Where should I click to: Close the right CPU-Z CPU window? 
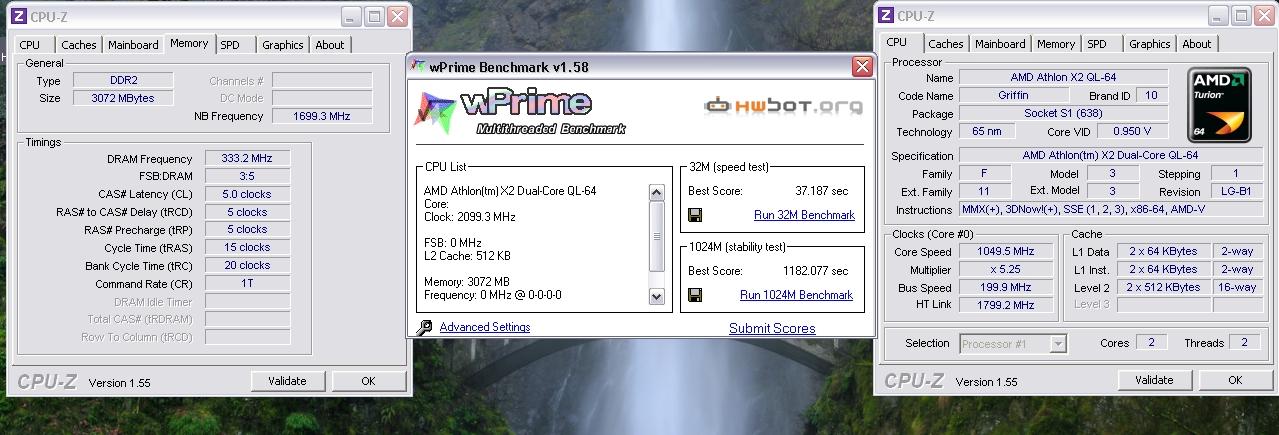1263,16
